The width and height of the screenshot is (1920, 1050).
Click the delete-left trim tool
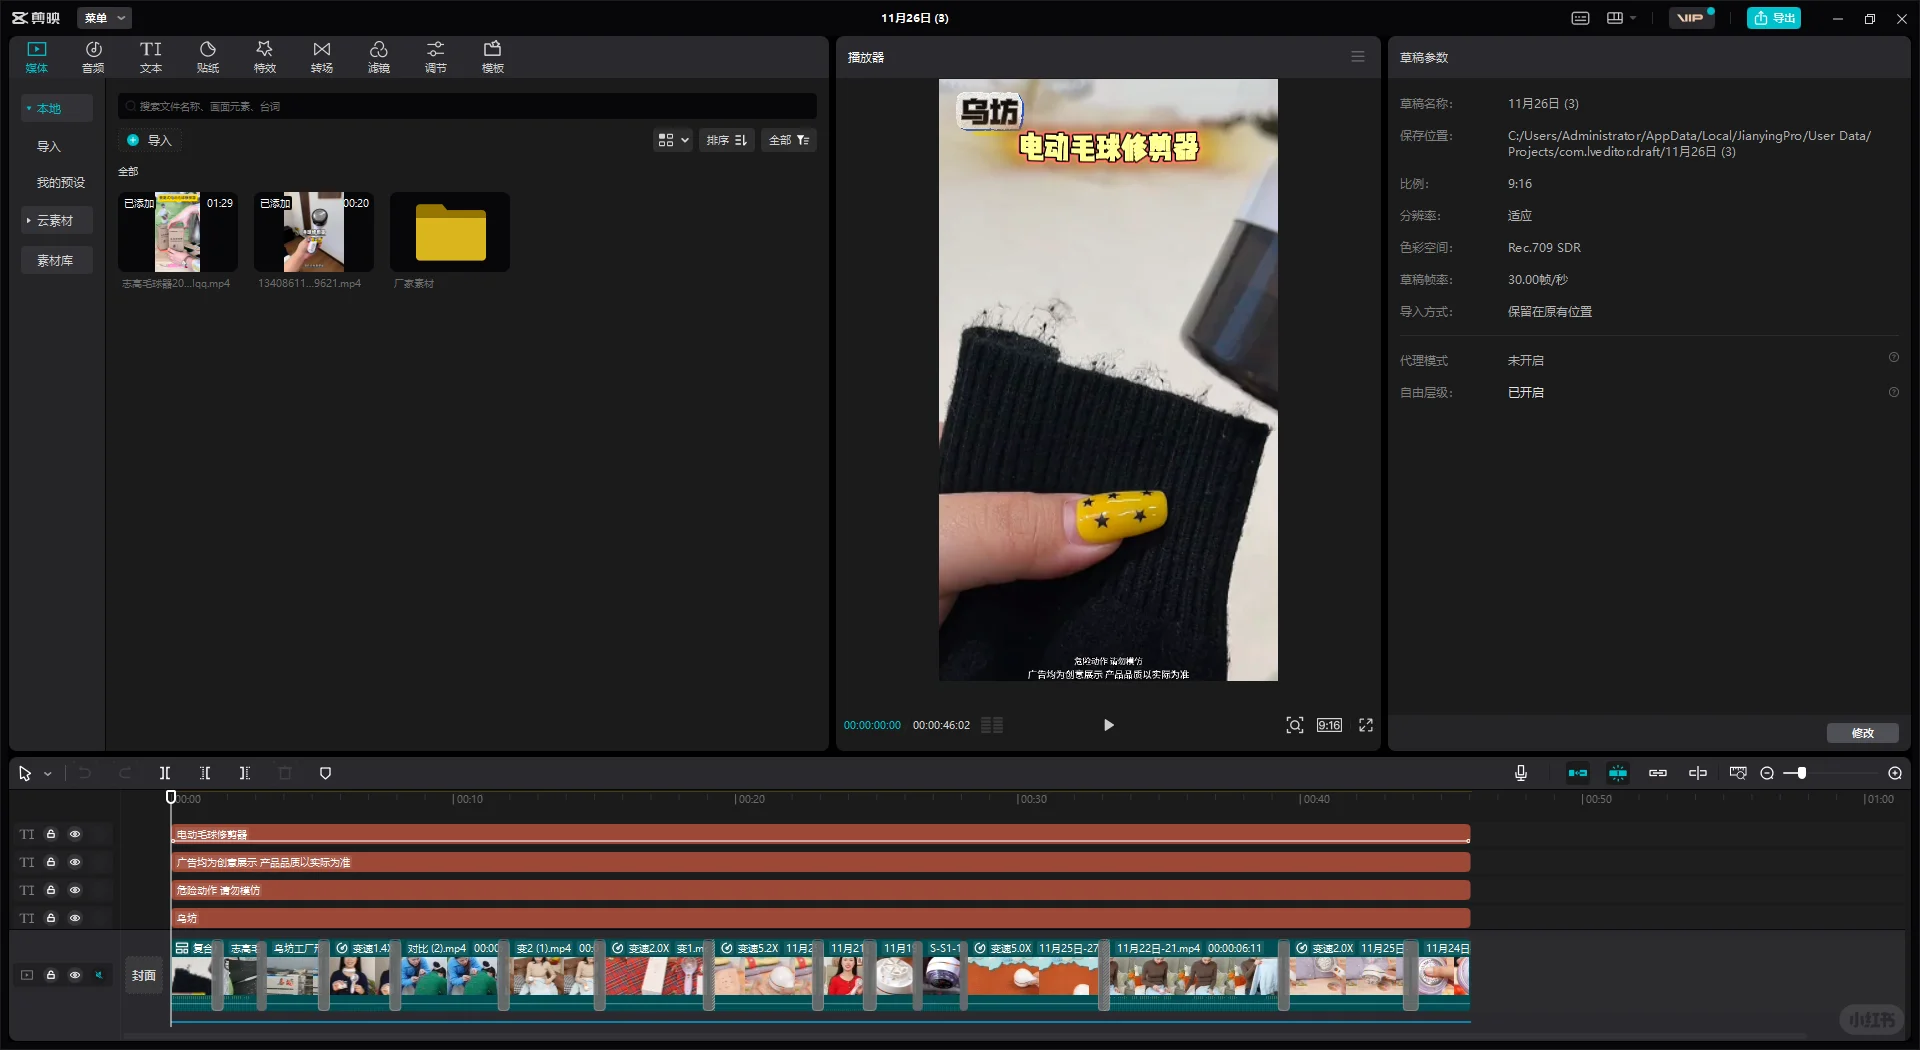[x=205, y=773]
